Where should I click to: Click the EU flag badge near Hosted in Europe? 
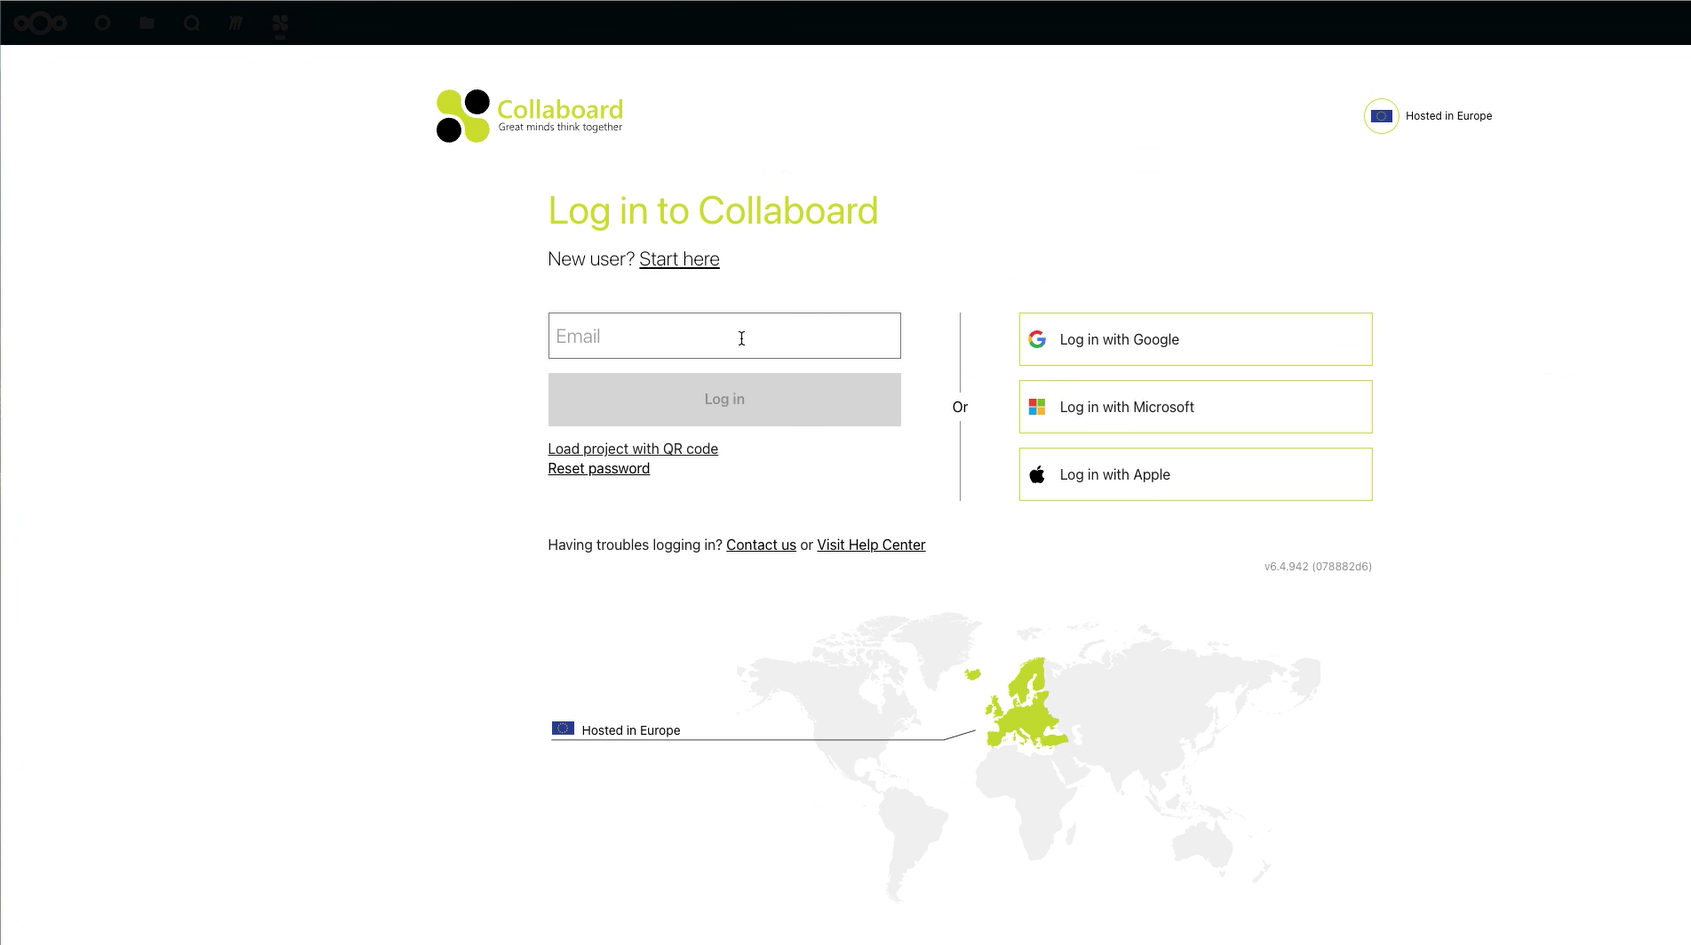pyautogui.click(x=1381, y=116)
